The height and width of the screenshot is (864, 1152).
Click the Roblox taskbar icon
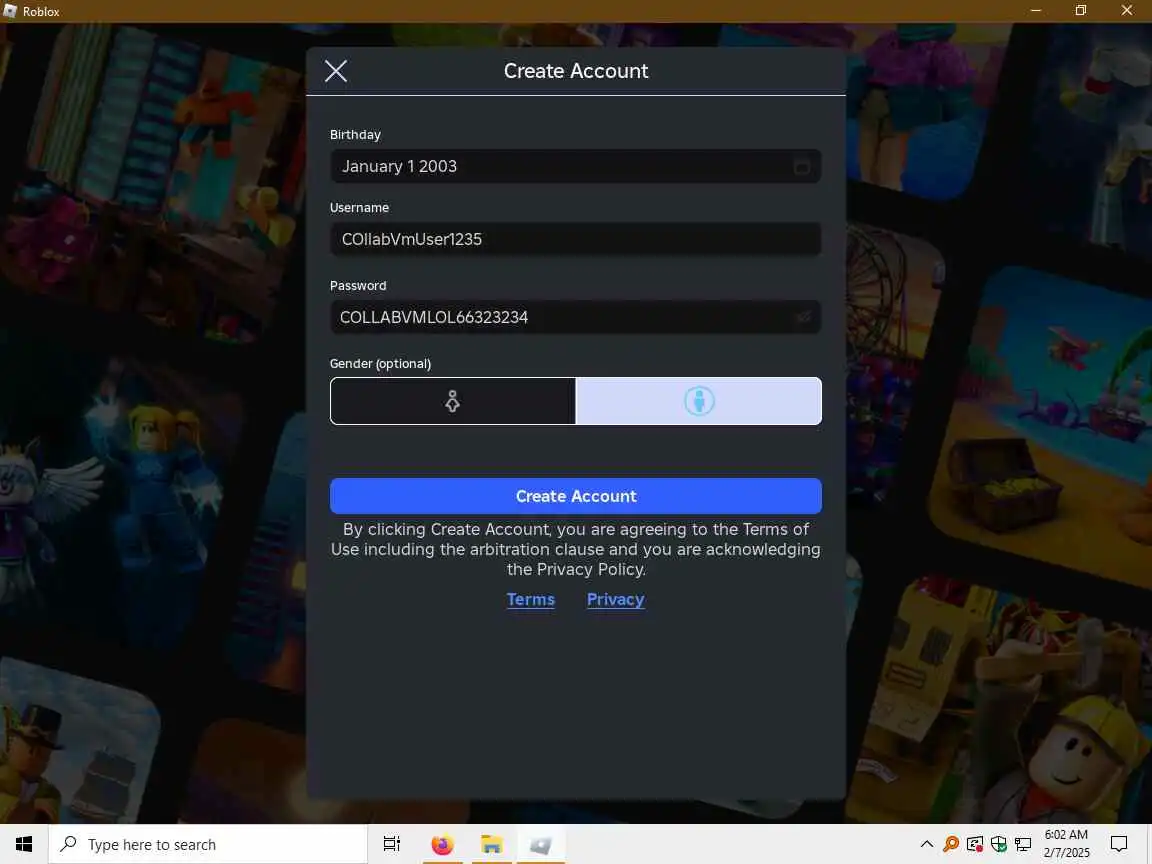[541, 844]
